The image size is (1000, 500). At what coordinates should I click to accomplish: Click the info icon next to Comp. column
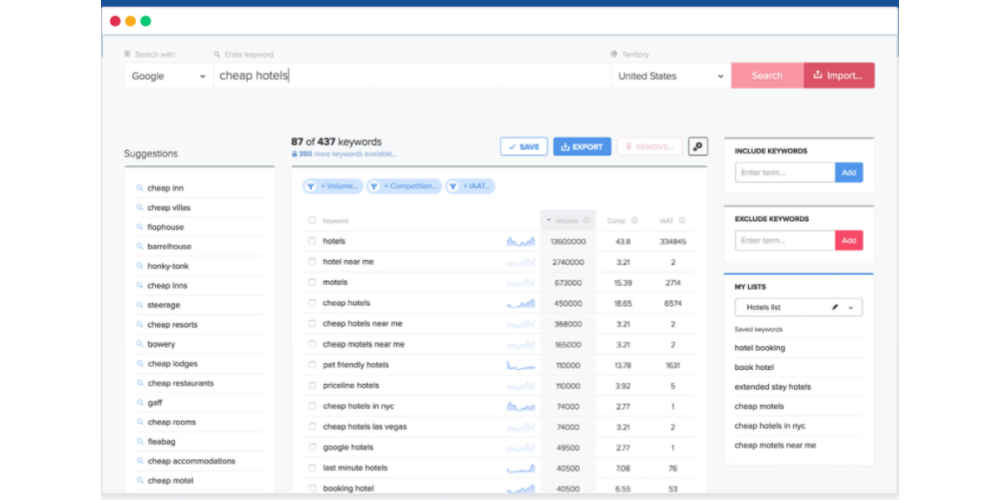coord(634,221)
